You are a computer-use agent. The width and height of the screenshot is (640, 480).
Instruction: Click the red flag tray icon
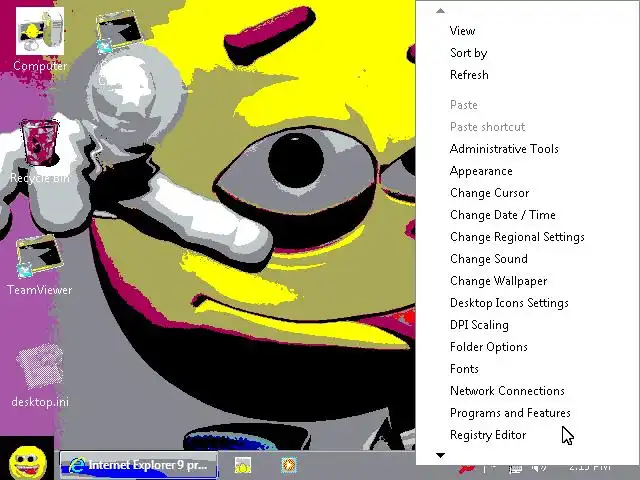466,469
